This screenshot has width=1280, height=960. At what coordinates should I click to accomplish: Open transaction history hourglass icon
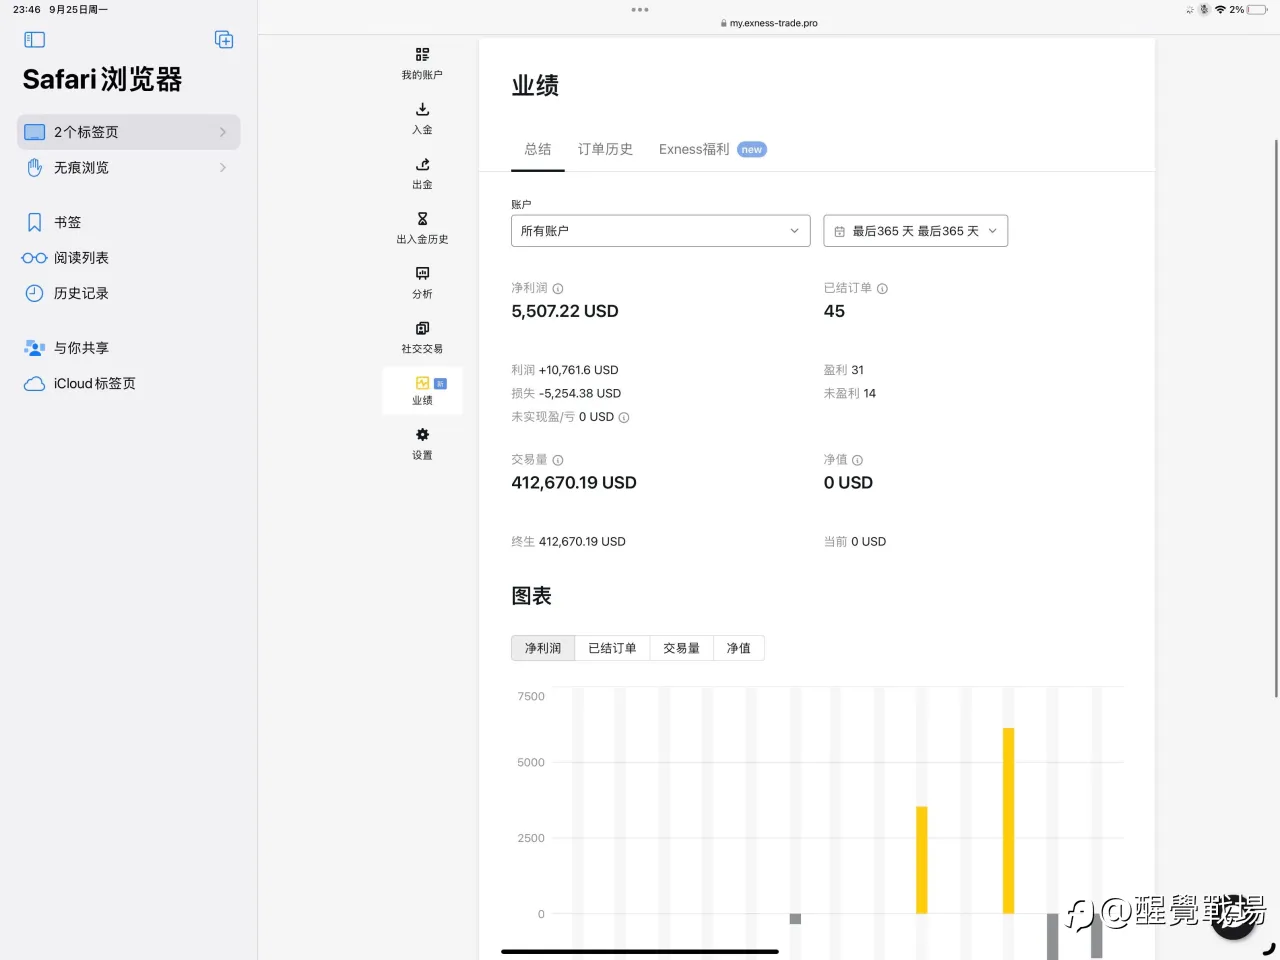point(422,219)
